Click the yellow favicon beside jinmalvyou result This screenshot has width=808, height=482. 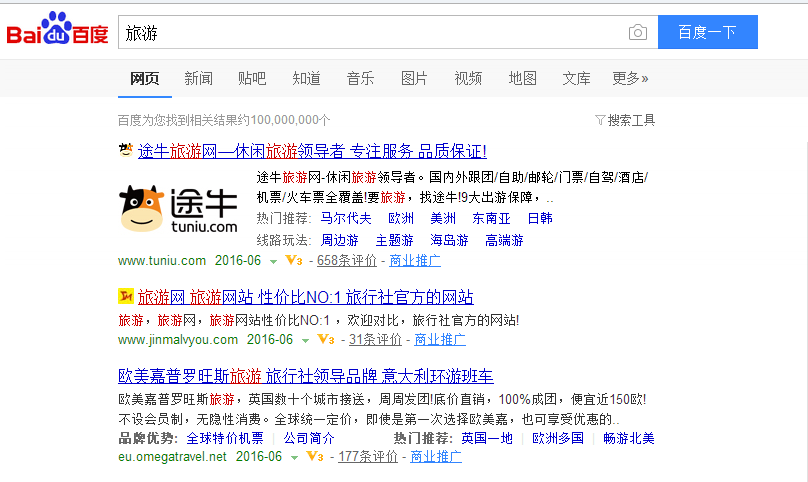(x=125, y=297)
